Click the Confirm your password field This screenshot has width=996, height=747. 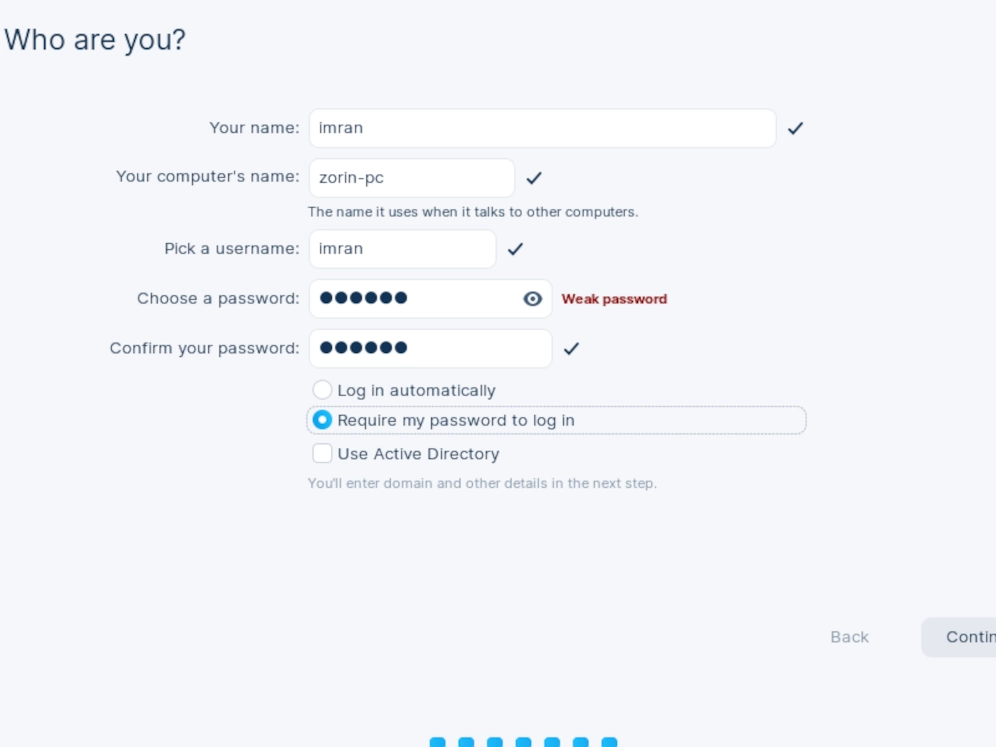[x=431, y=348]
